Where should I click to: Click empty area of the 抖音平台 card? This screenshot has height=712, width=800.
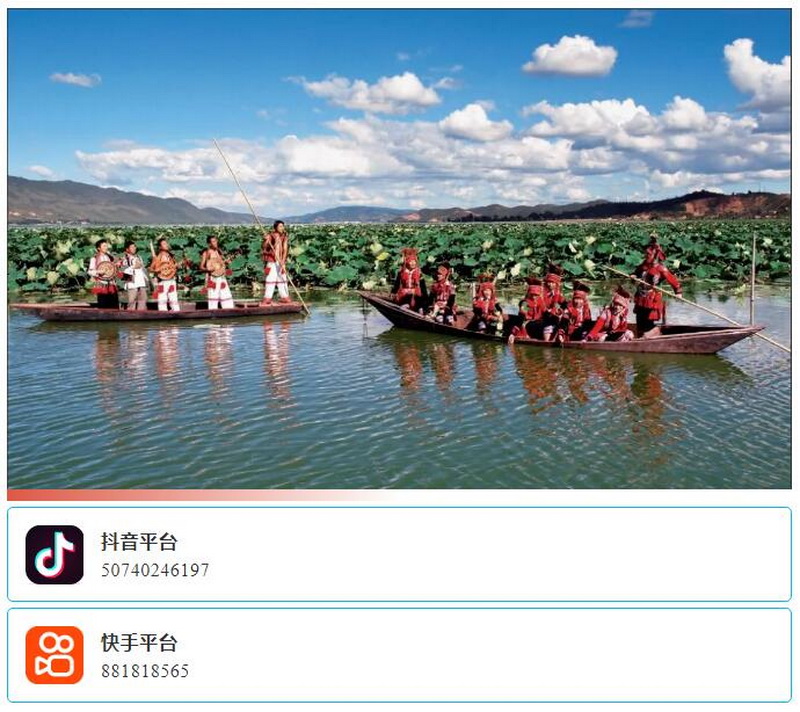pyautogui.click(x=485, y=555)
